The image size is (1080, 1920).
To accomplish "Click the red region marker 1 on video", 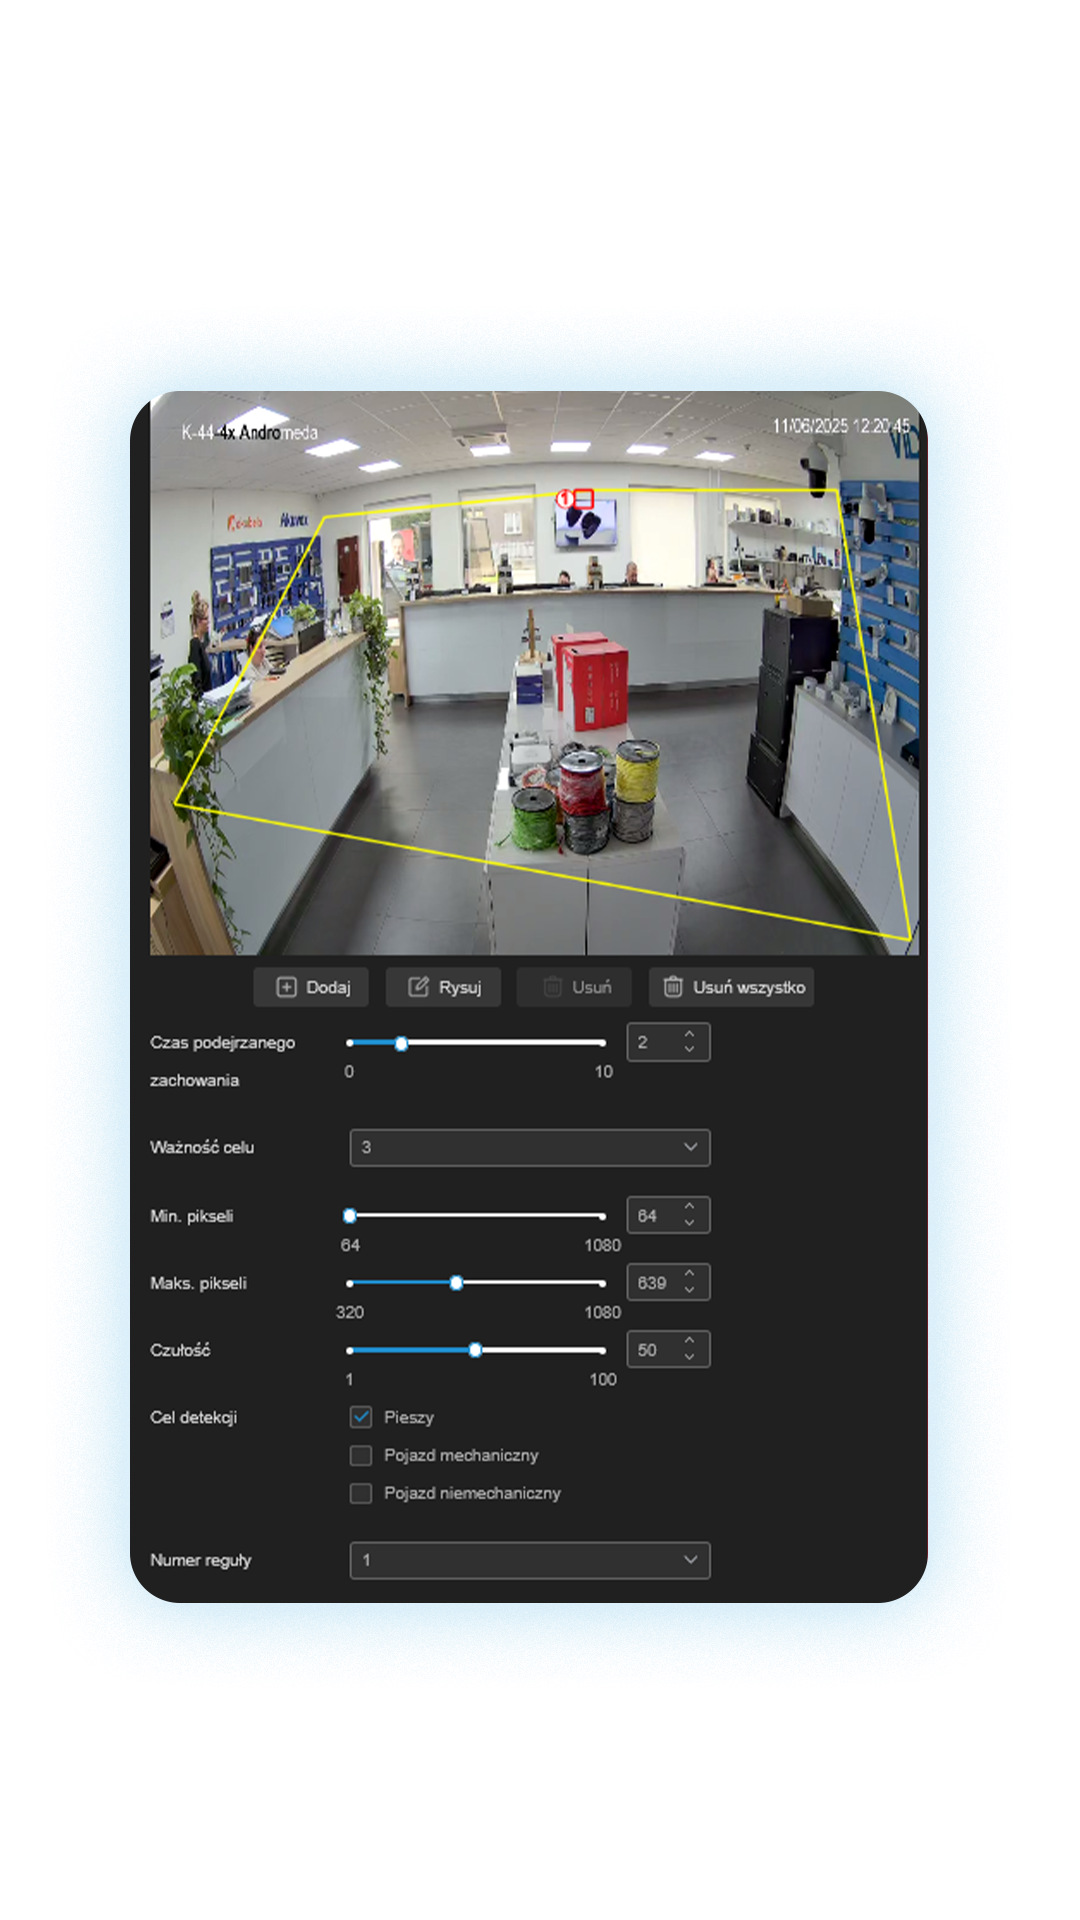I will pyautogui.click(x=565, y=497).
